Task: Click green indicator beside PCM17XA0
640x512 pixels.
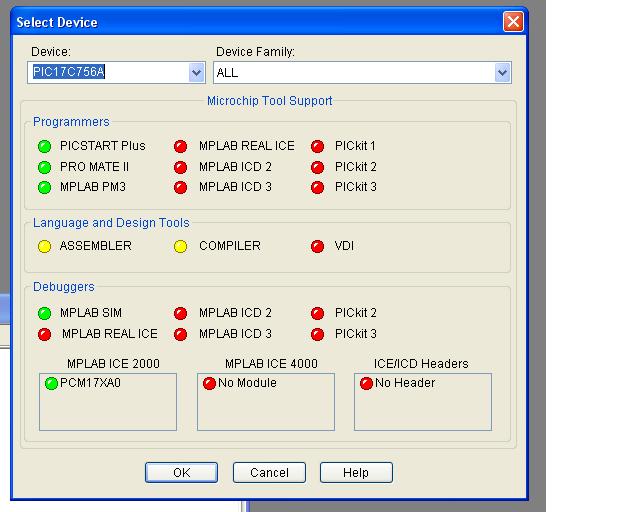Action: pyautogui.click(x=51, y=383)
